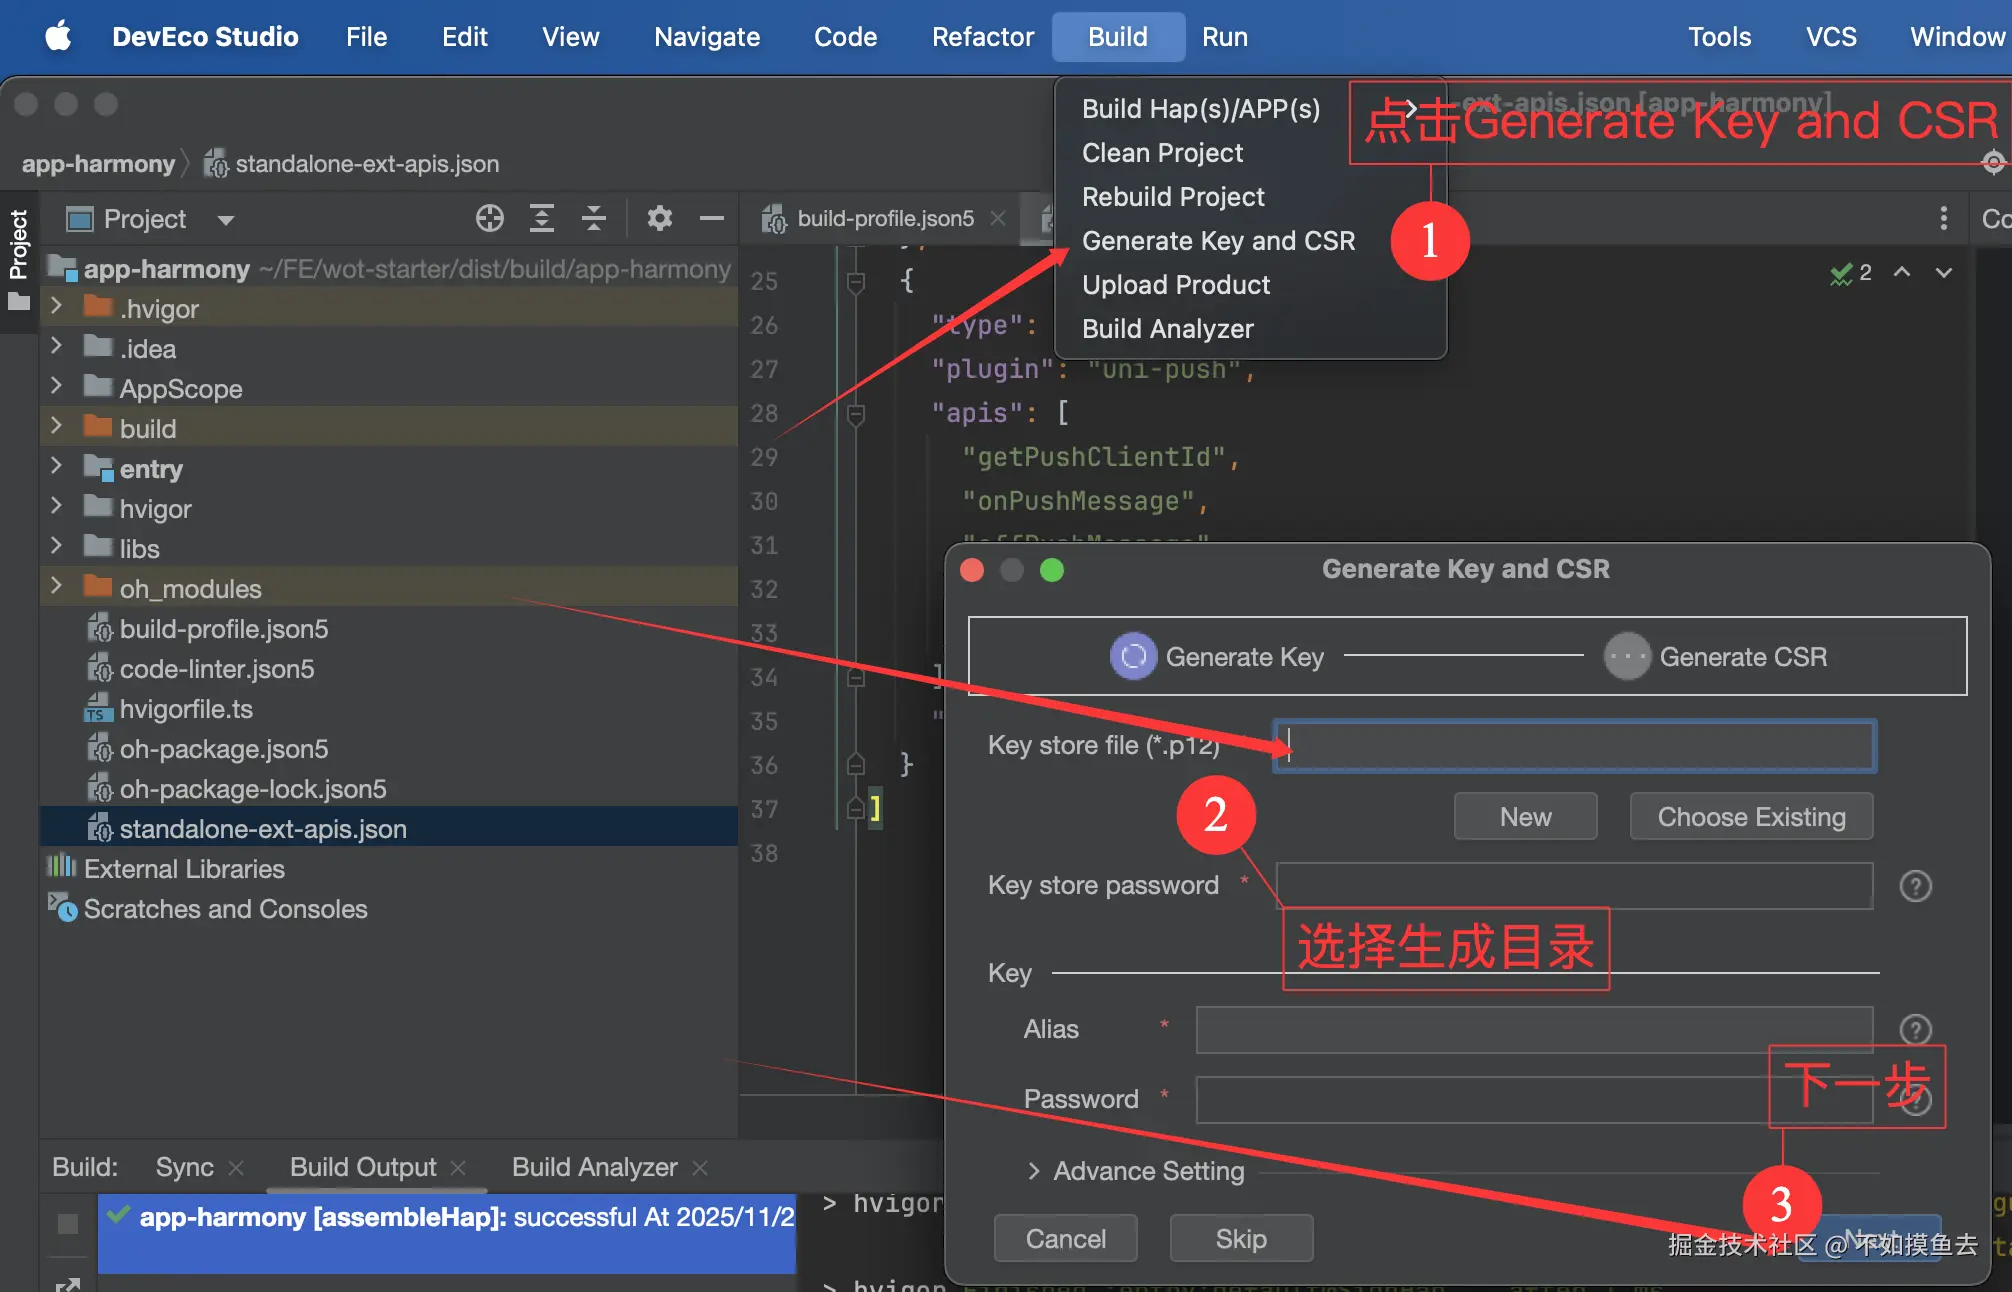The width and height of the screenshot is (2012, 1292).
Task: Click the Expand All icon in Project toolbar
Action: pos(542,218)
